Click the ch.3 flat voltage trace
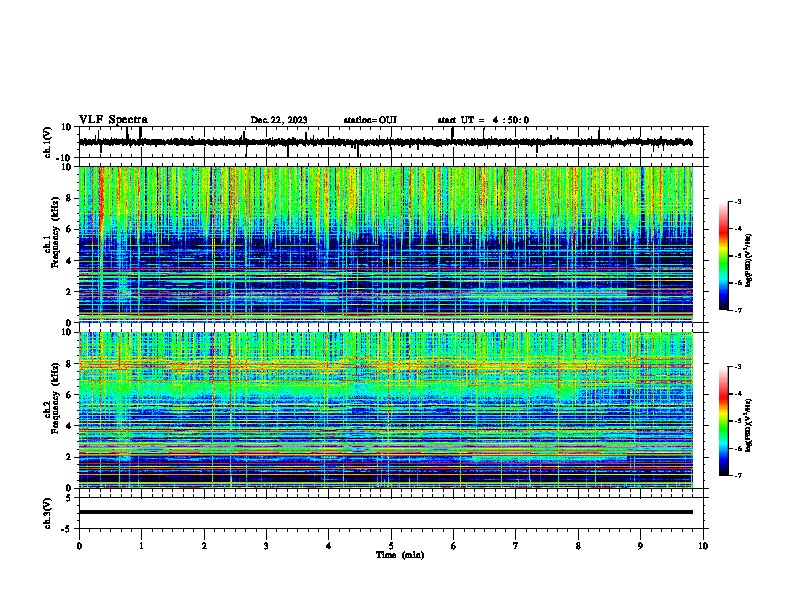This screenshot has height=612, width=792. 386,512
